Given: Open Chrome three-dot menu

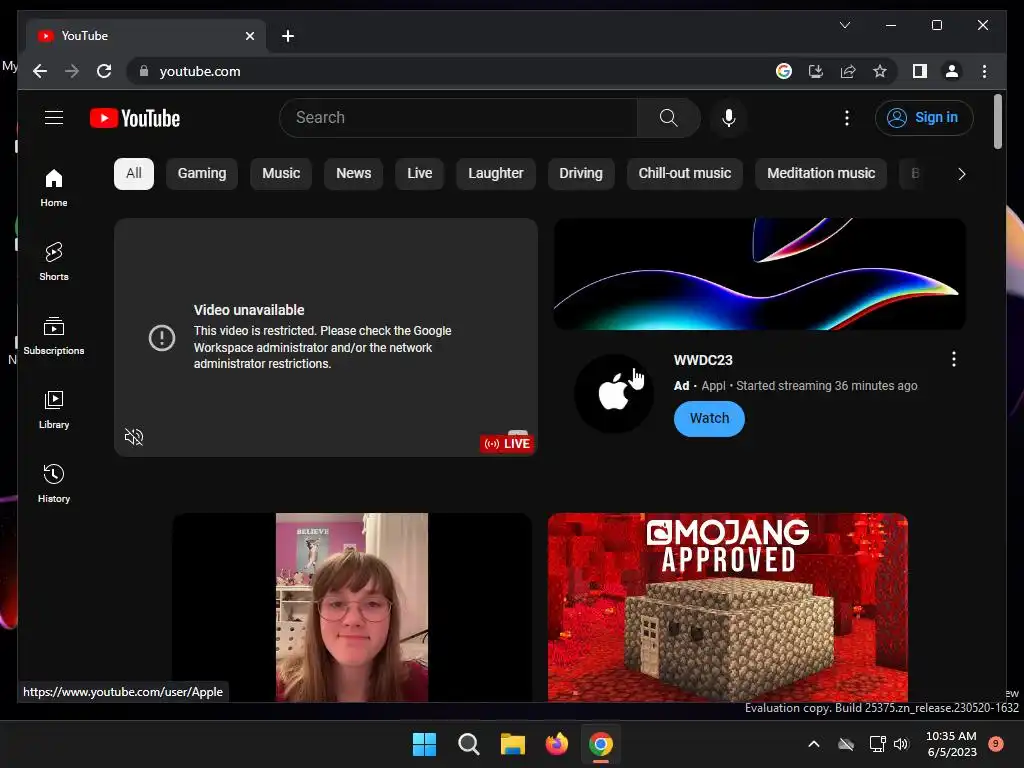Looking at the screenshot, I should pyautogui.click(x=984, y=71).
